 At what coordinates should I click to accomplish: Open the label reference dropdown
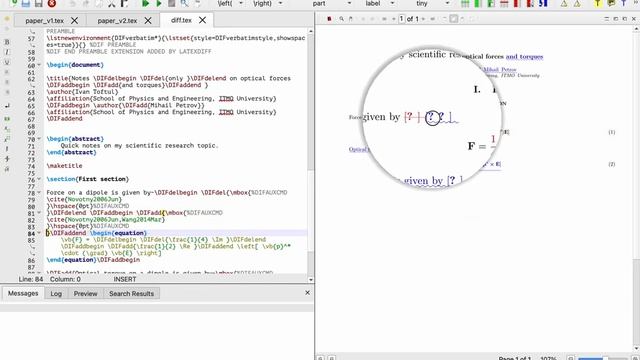point(392,3)
